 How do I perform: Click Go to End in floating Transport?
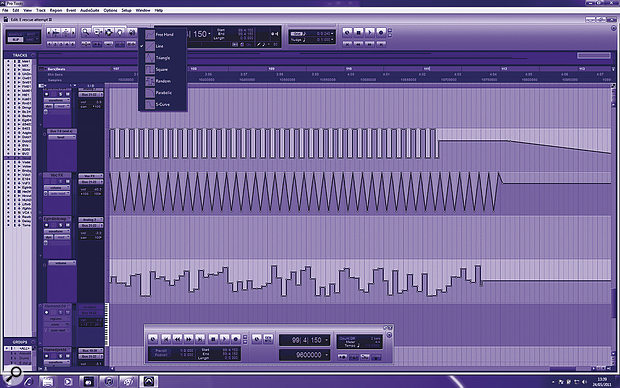coord(200,339)
